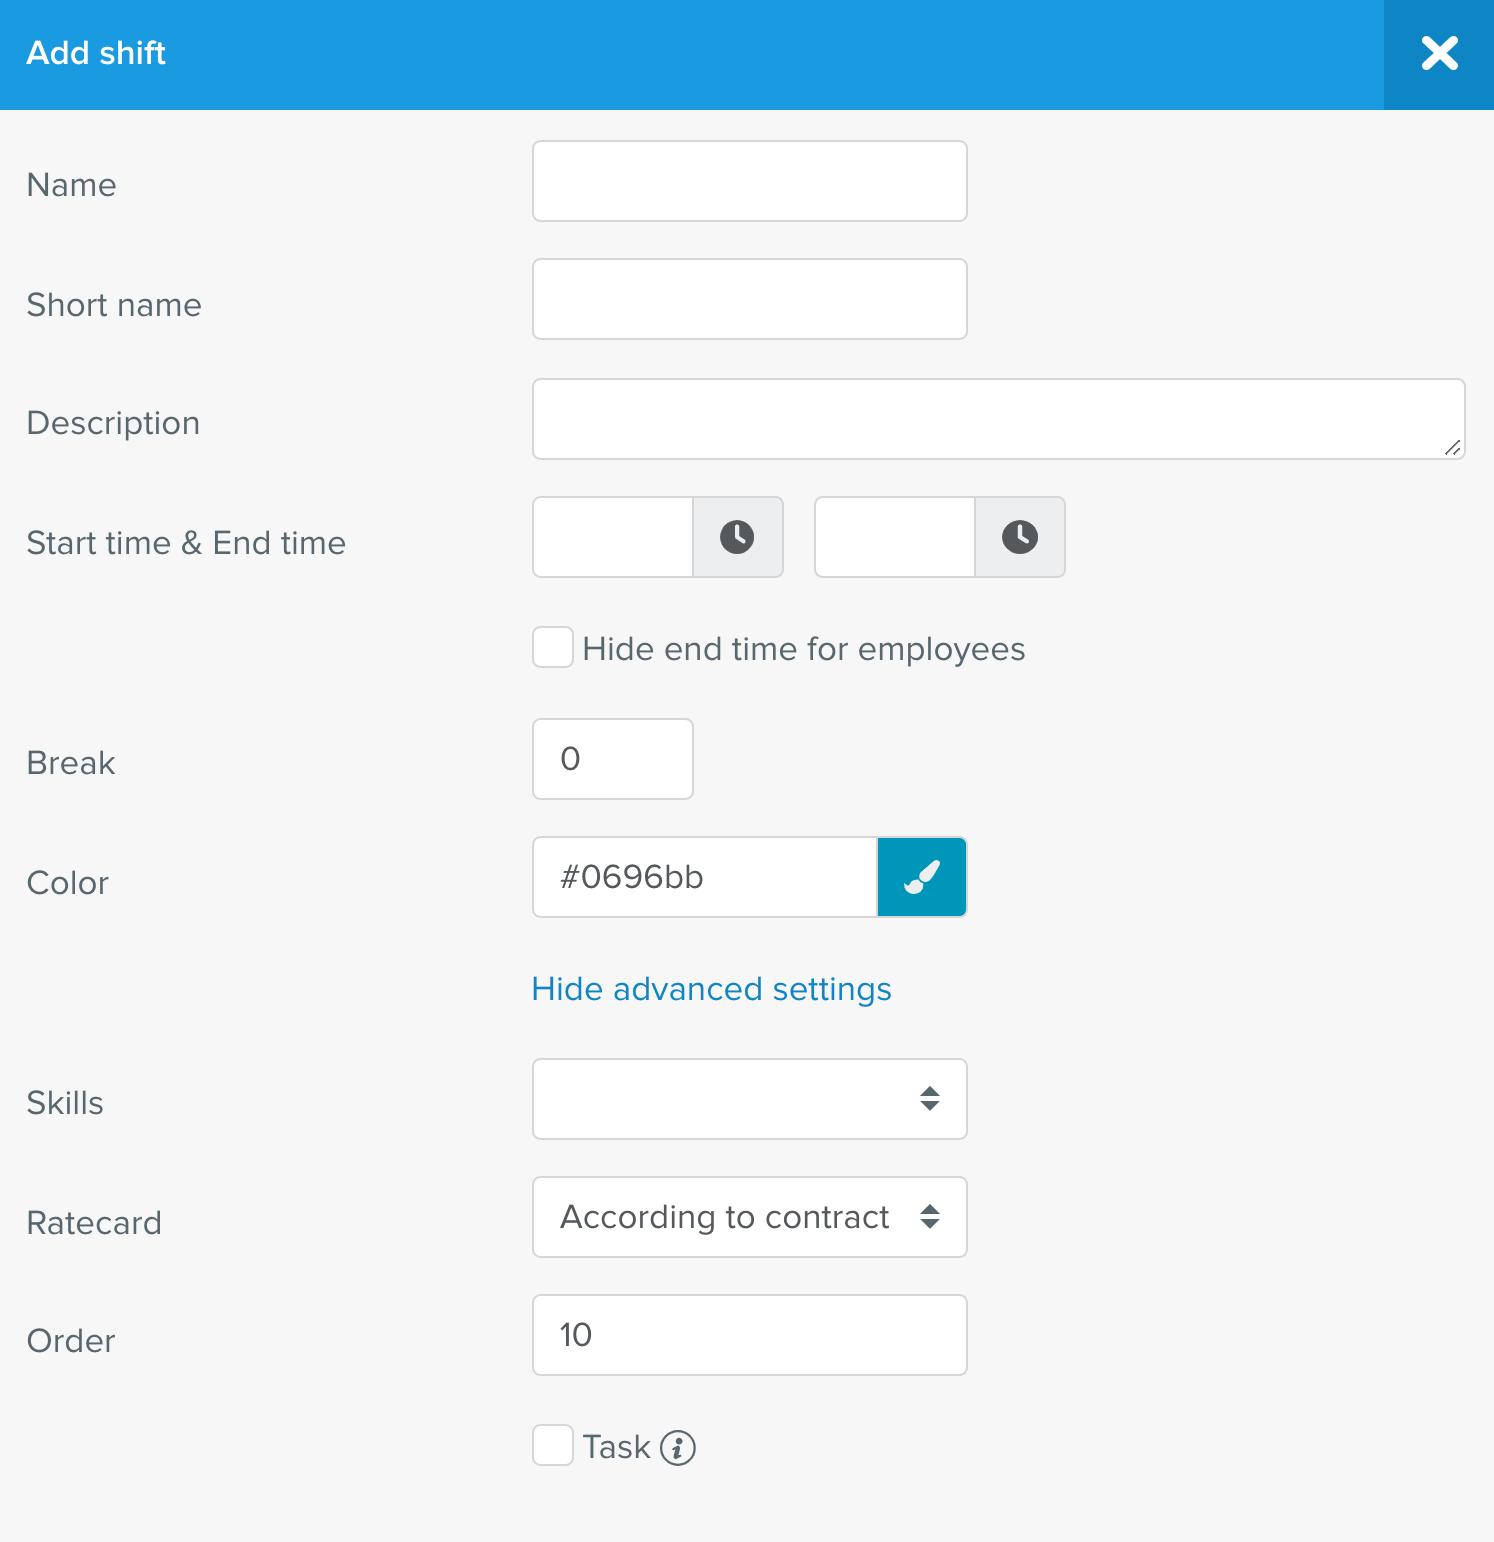The height and width of the screenshot is (1542, 1494).
Task: Click the paintbrush color picker button
Action: pyautogui.click(x=921, y=877)
